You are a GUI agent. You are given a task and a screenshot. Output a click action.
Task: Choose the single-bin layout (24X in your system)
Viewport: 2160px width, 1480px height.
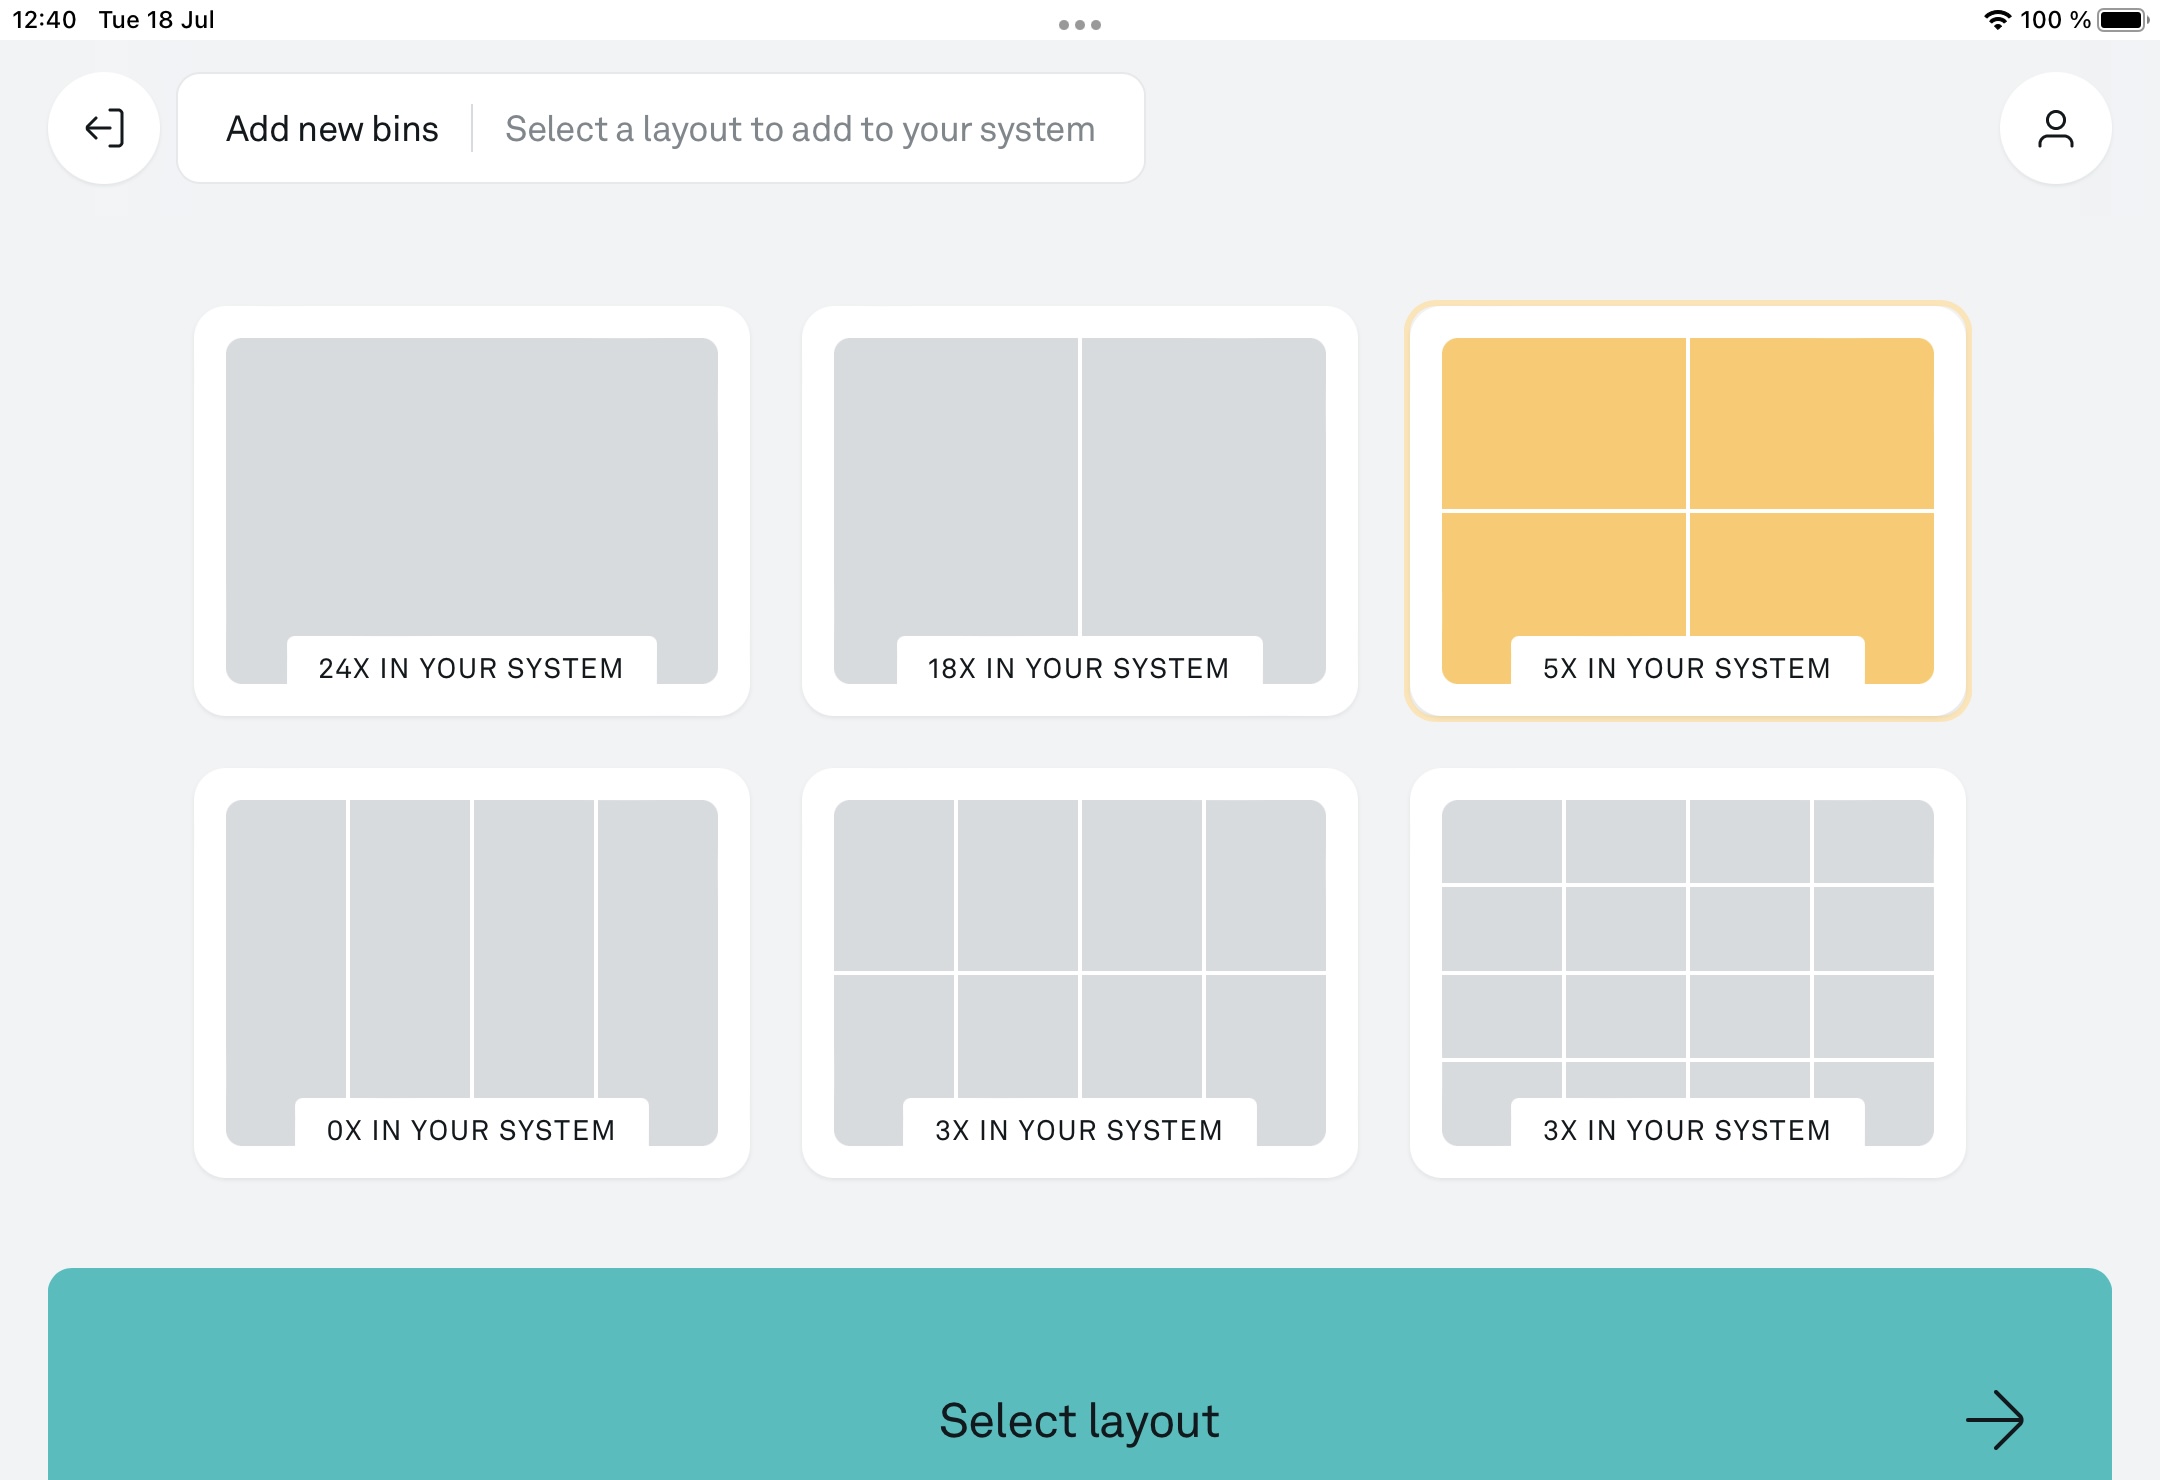(x=472, y=511)
